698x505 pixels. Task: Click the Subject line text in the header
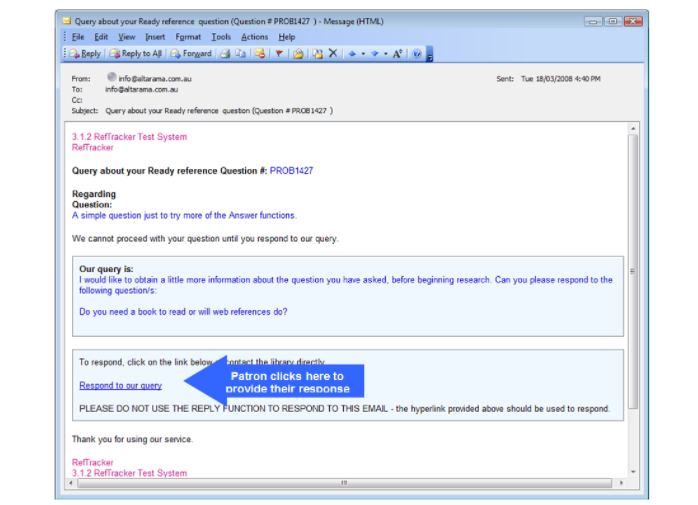pos(219,111)
